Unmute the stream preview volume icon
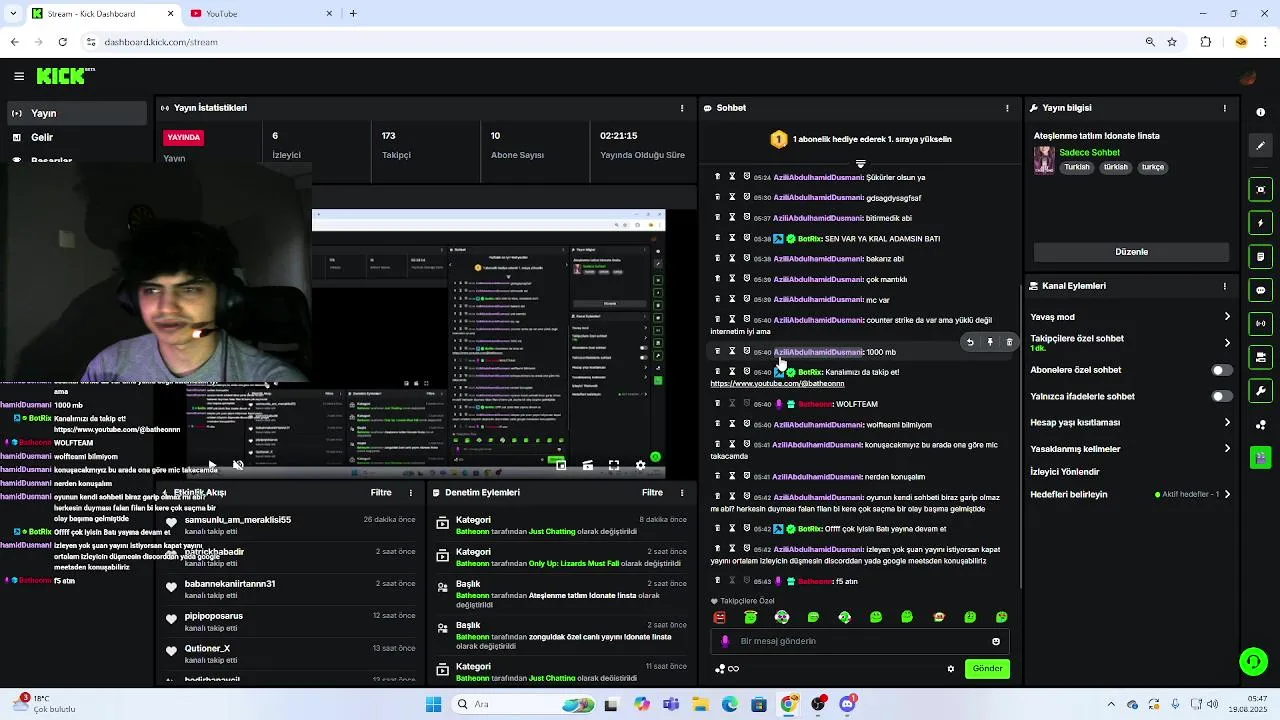This screenshot has height=720, width=1280. 238,465
